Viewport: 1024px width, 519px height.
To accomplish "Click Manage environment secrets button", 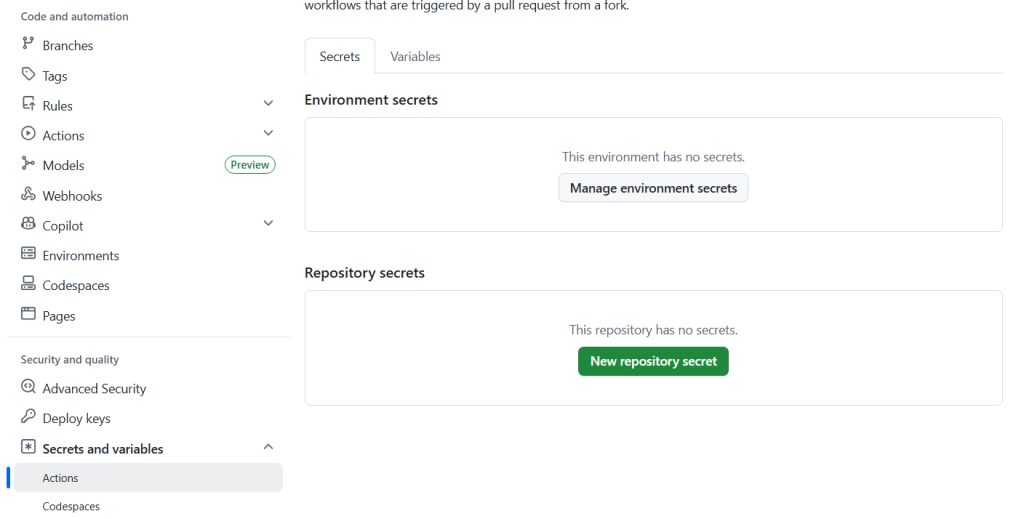I will click(x=653, y=188).
